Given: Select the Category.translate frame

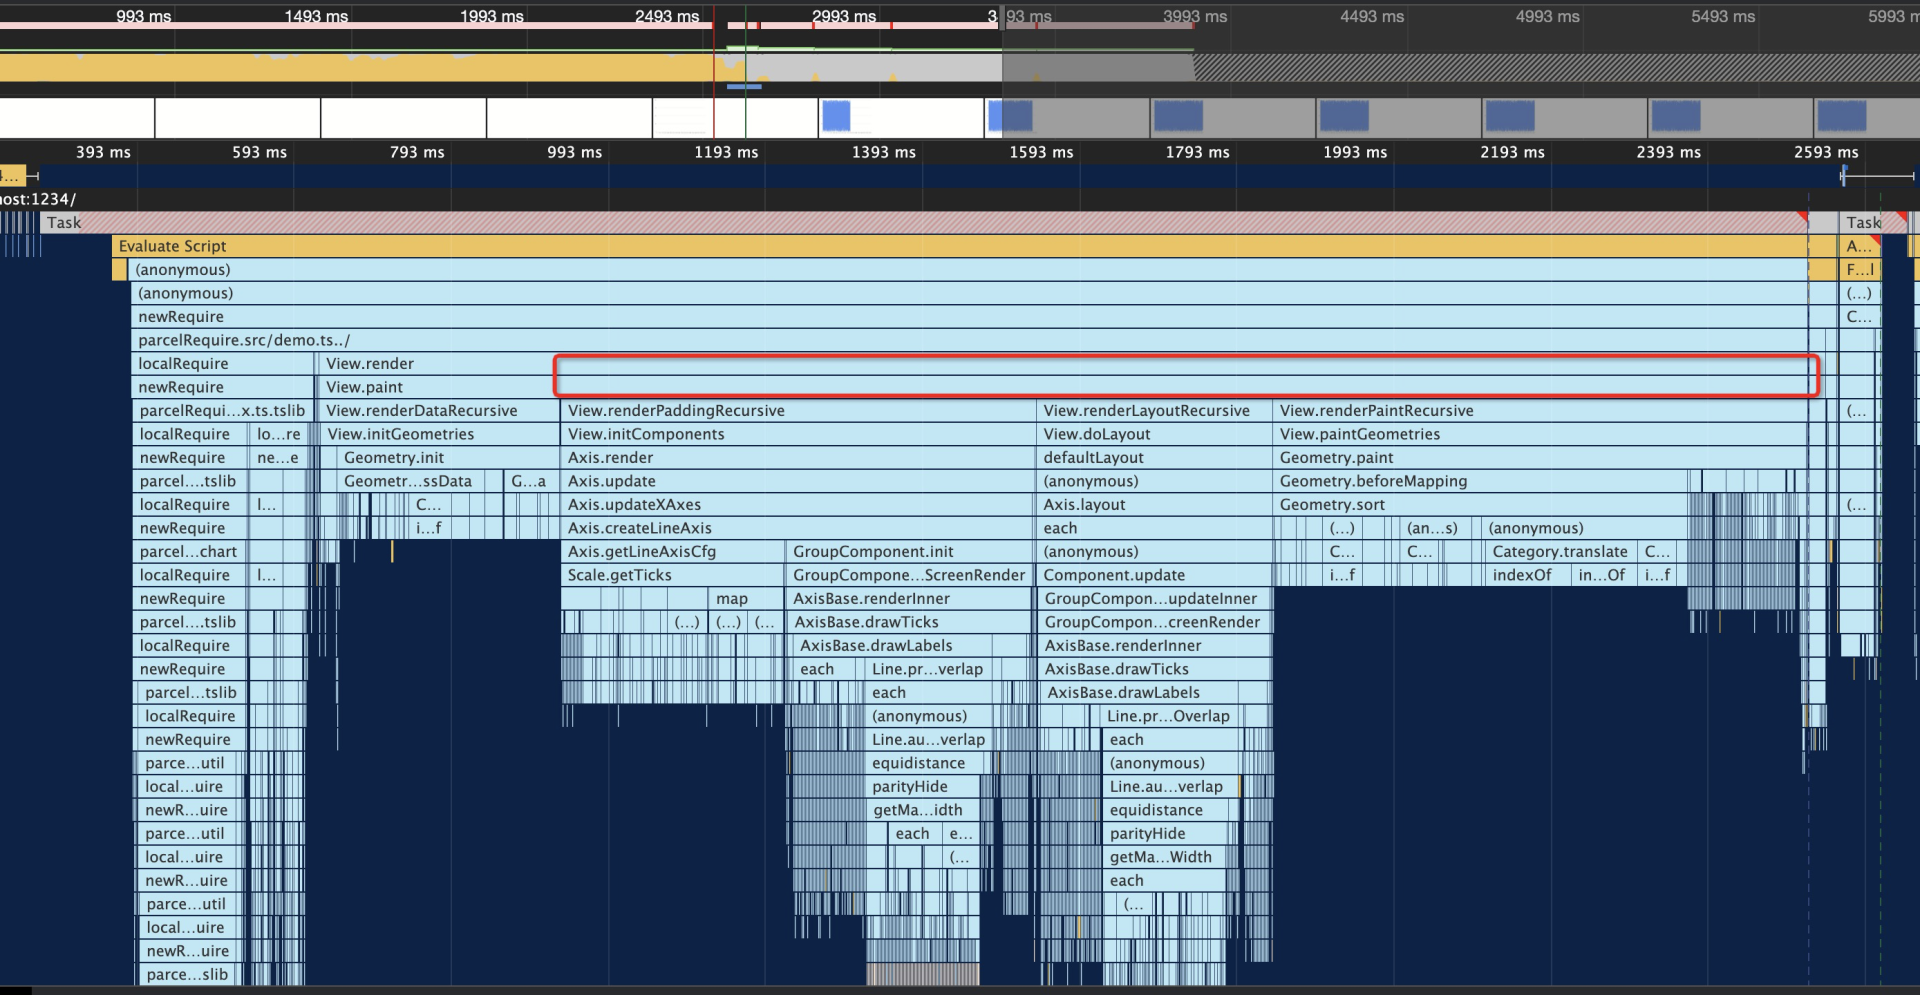Looking at the screenshot, I should [x=1560, y=552].
